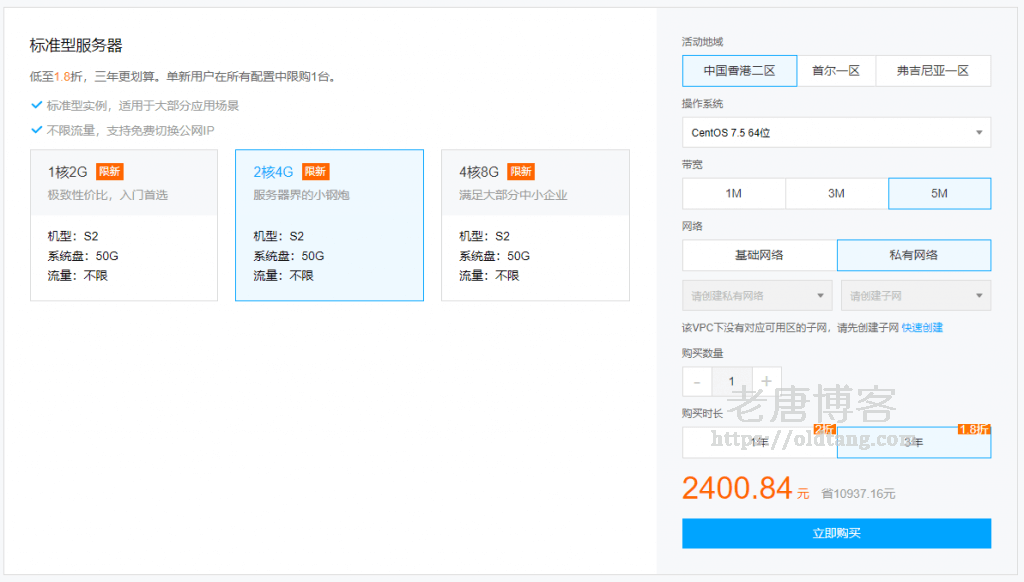
Task: Select the 3M bandwidth option
Action: coord(836,193)
